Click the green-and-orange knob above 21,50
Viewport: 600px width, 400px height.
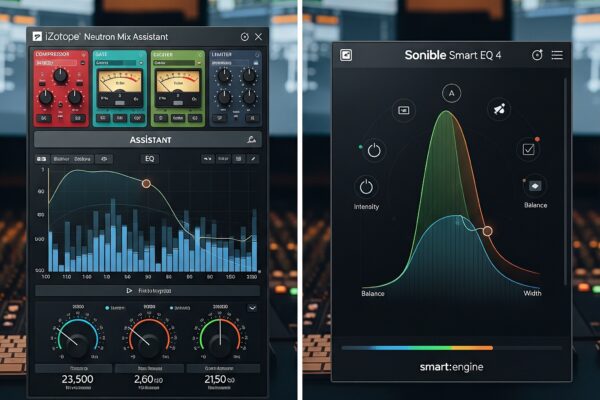(220, 343)
